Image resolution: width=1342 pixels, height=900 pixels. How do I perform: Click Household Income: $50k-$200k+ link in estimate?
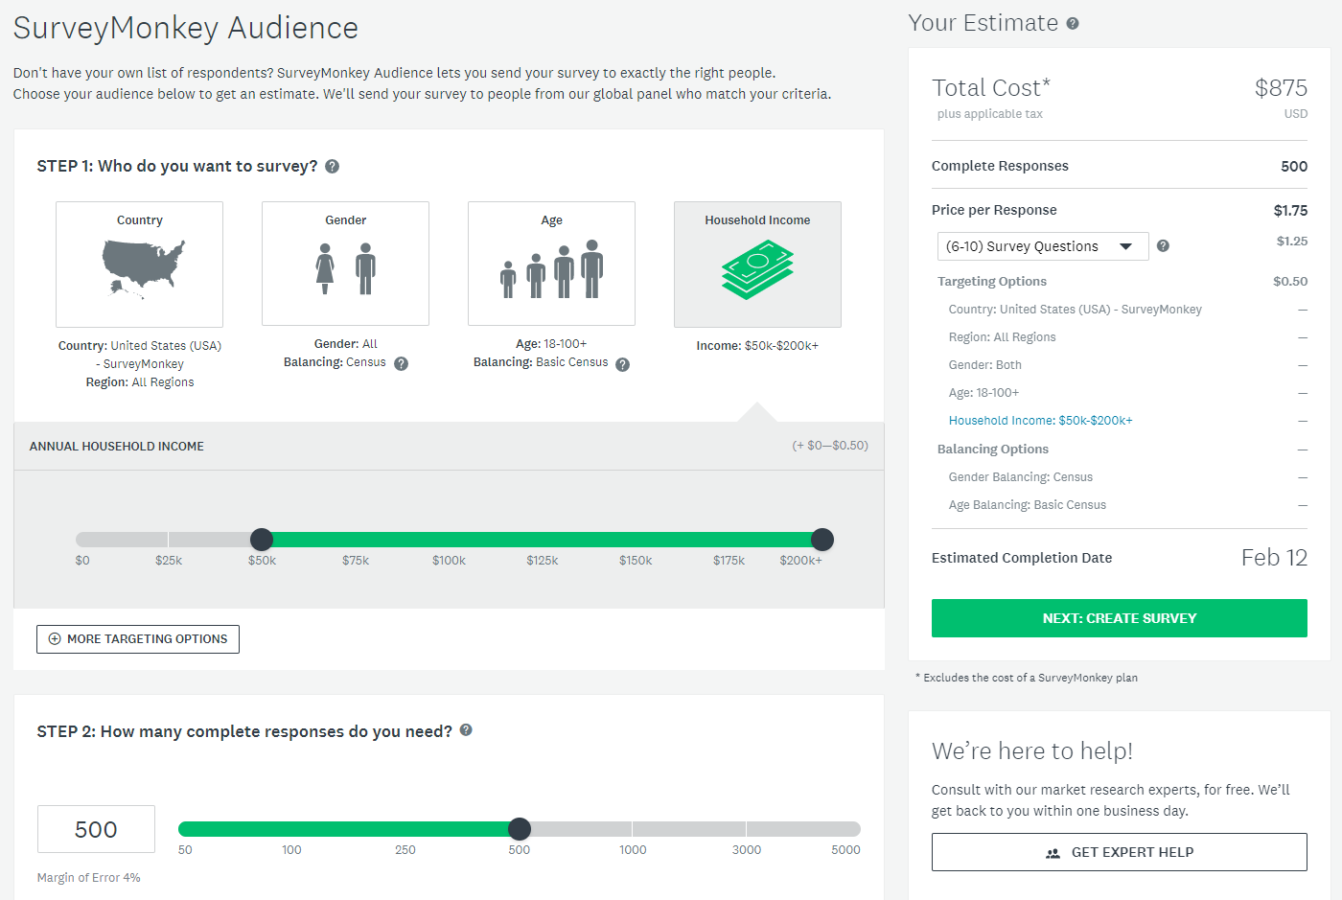click(1040, 421)
